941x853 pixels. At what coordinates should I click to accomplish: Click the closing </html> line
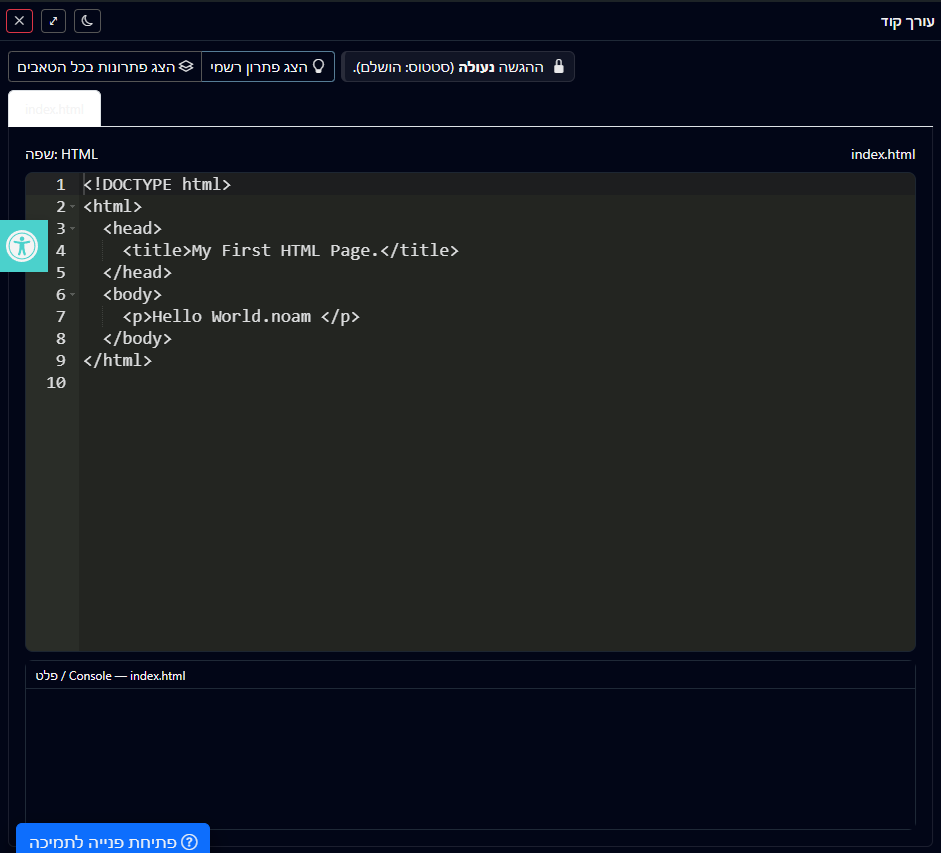point(118,361)
